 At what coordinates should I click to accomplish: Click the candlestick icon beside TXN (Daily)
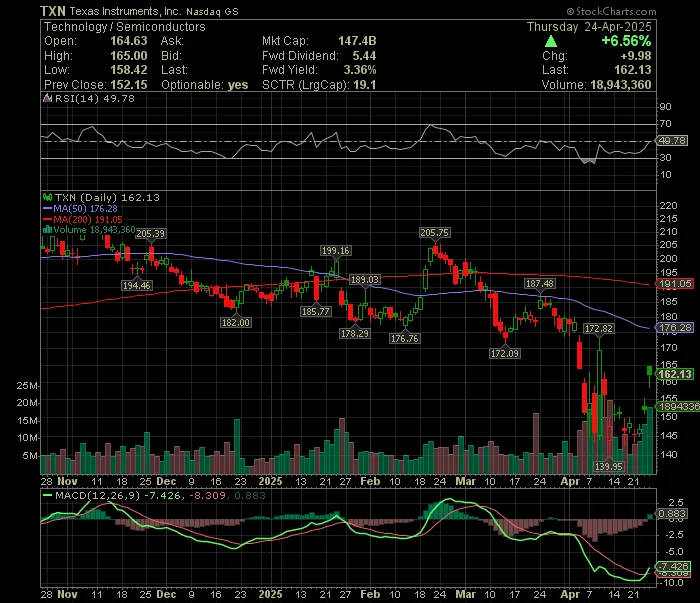coord(47,197)
